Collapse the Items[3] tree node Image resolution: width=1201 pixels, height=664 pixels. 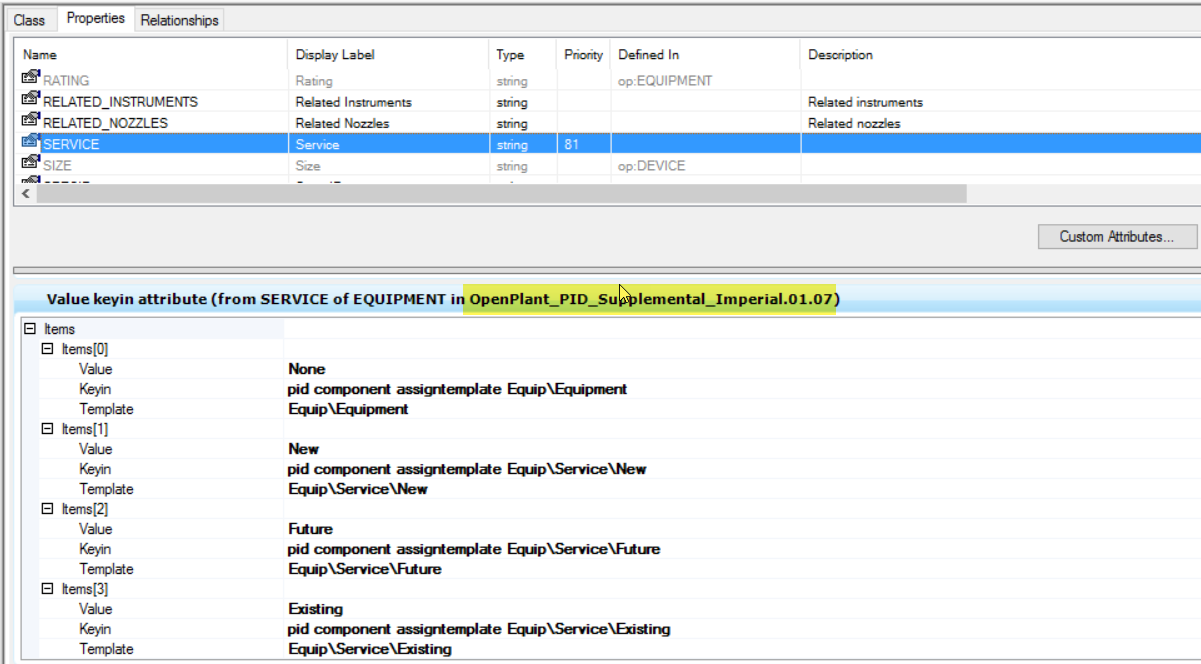(x=47, y=589)
